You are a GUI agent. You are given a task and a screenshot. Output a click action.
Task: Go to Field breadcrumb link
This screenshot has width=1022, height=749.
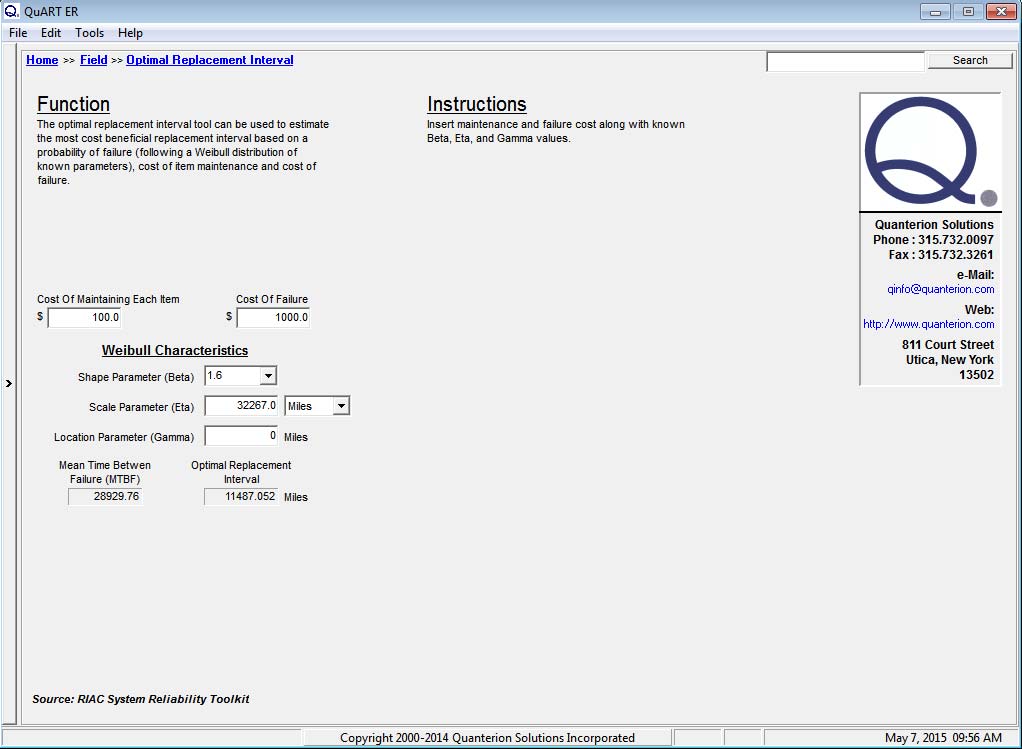tap(94, 60)
